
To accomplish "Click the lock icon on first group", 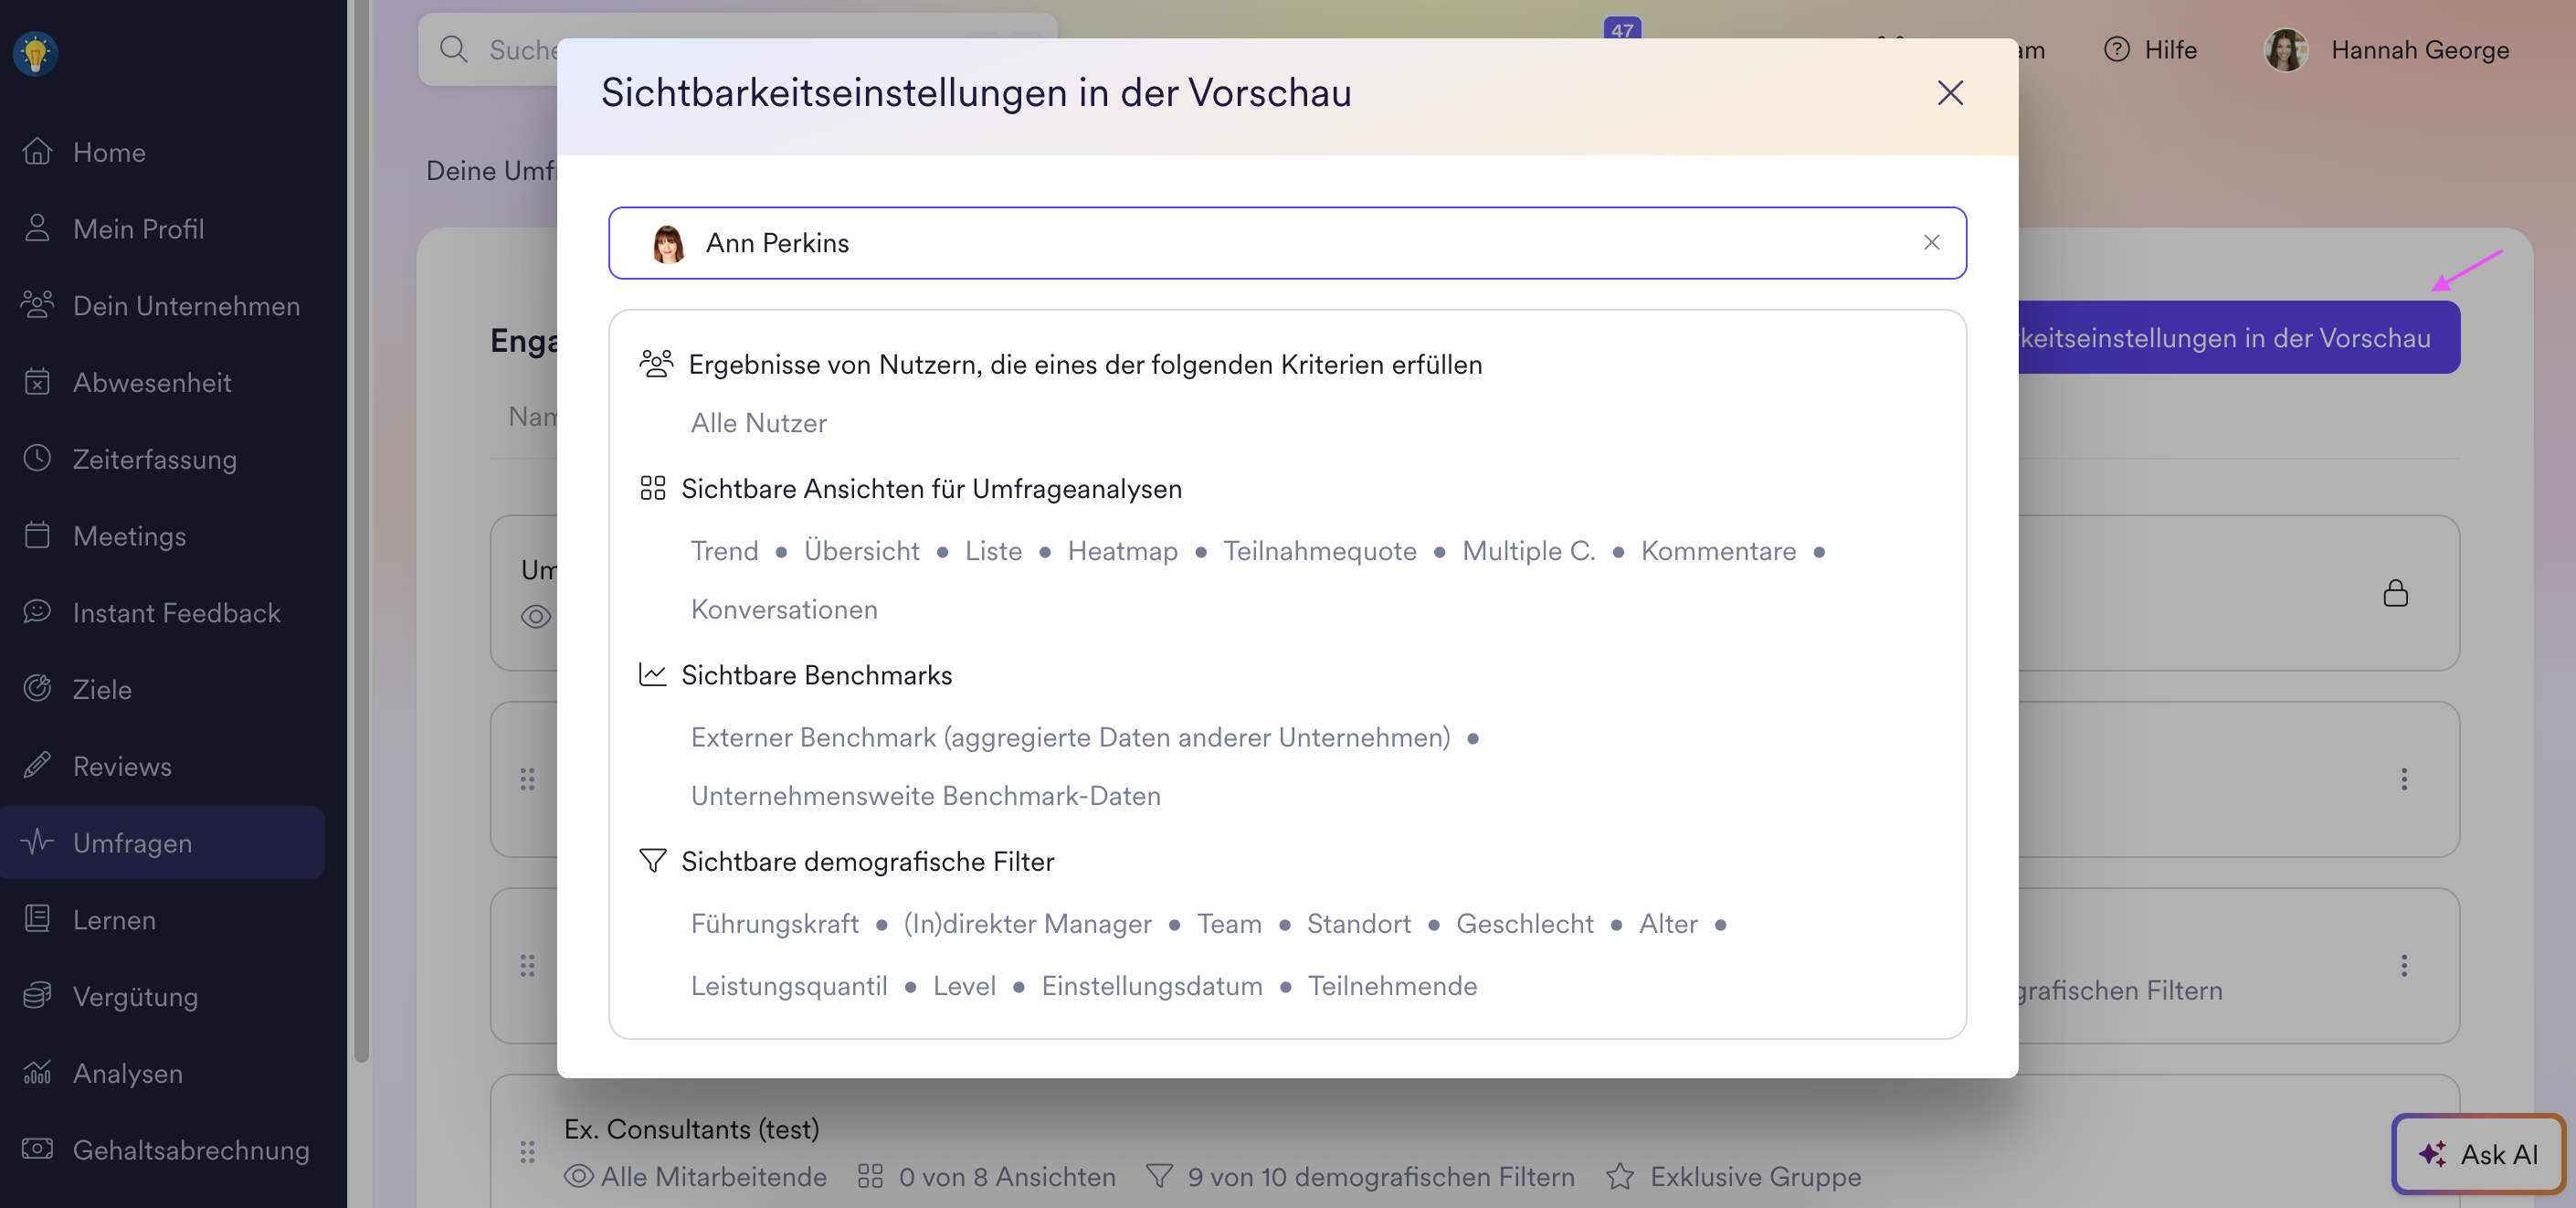I will click(2394, 593).
